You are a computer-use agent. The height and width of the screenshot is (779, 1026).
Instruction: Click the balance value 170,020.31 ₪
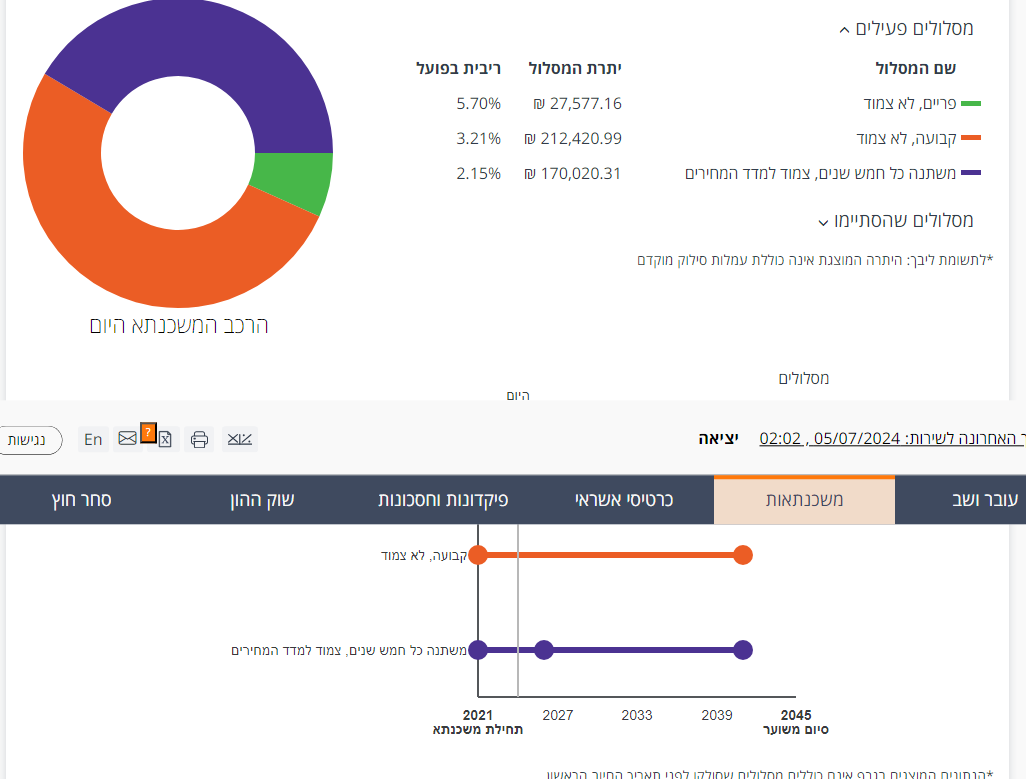(x=573, y=173)
